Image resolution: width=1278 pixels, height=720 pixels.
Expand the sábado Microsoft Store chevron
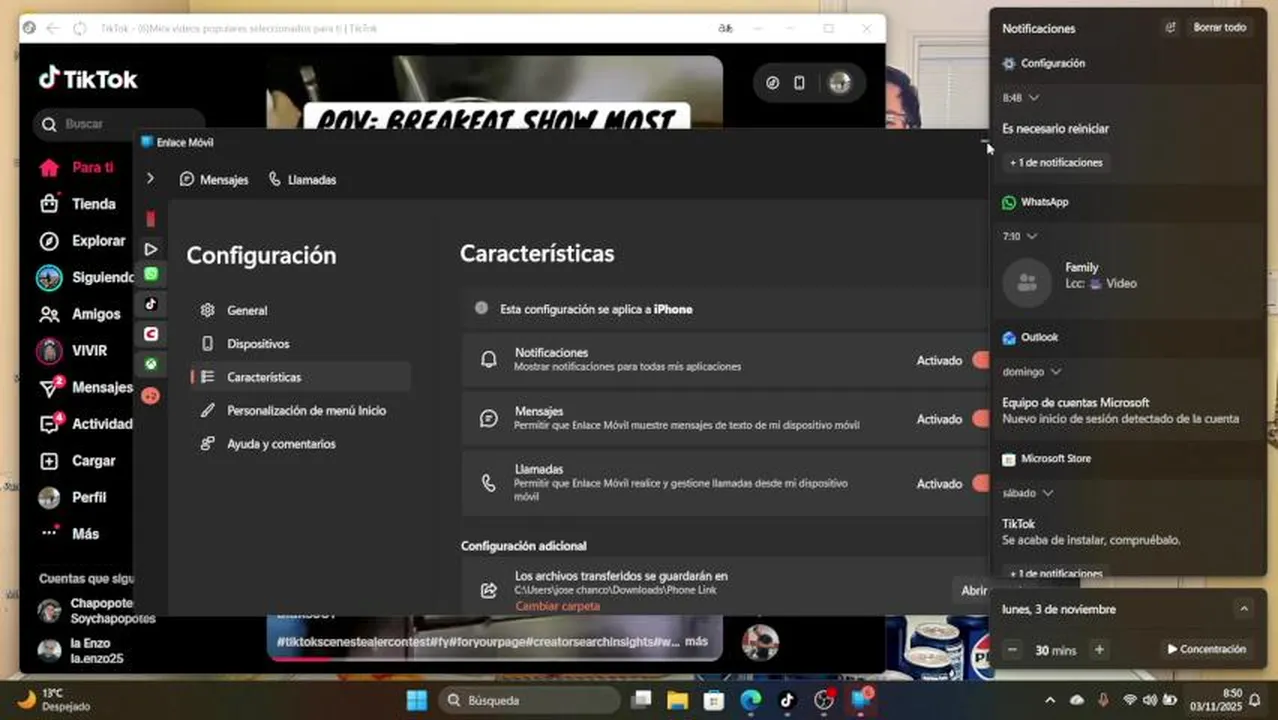[x=1047, y=493]
